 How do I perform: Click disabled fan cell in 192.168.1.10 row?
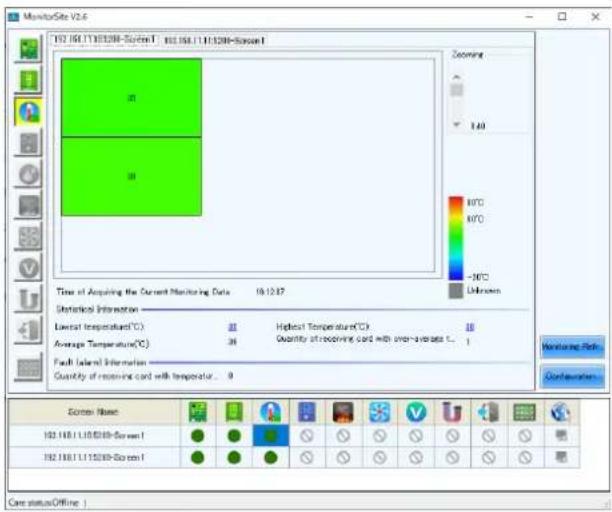coord(379,436)
